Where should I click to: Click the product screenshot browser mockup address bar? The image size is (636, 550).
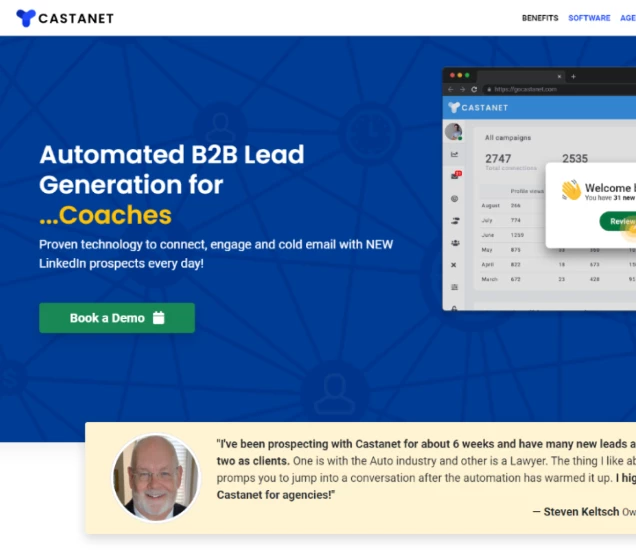[560, 89]
